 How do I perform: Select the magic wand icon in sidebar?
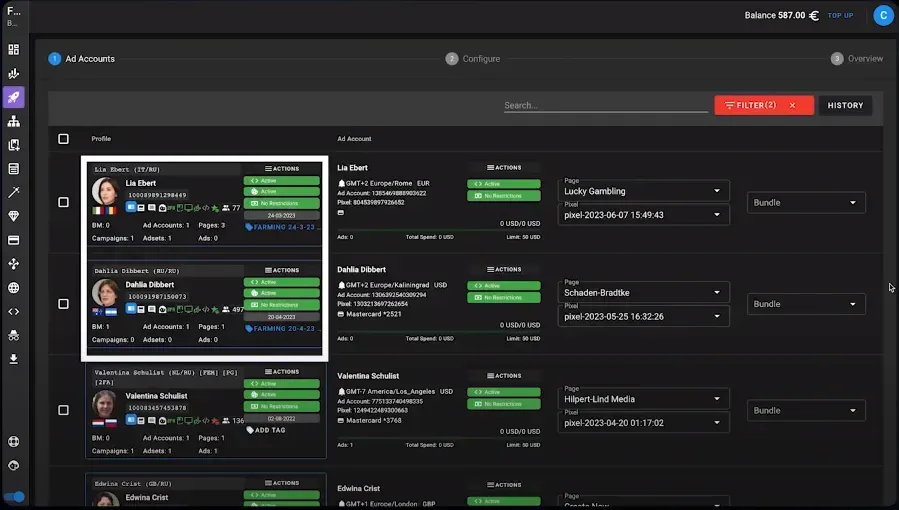(x=14, y=193)
